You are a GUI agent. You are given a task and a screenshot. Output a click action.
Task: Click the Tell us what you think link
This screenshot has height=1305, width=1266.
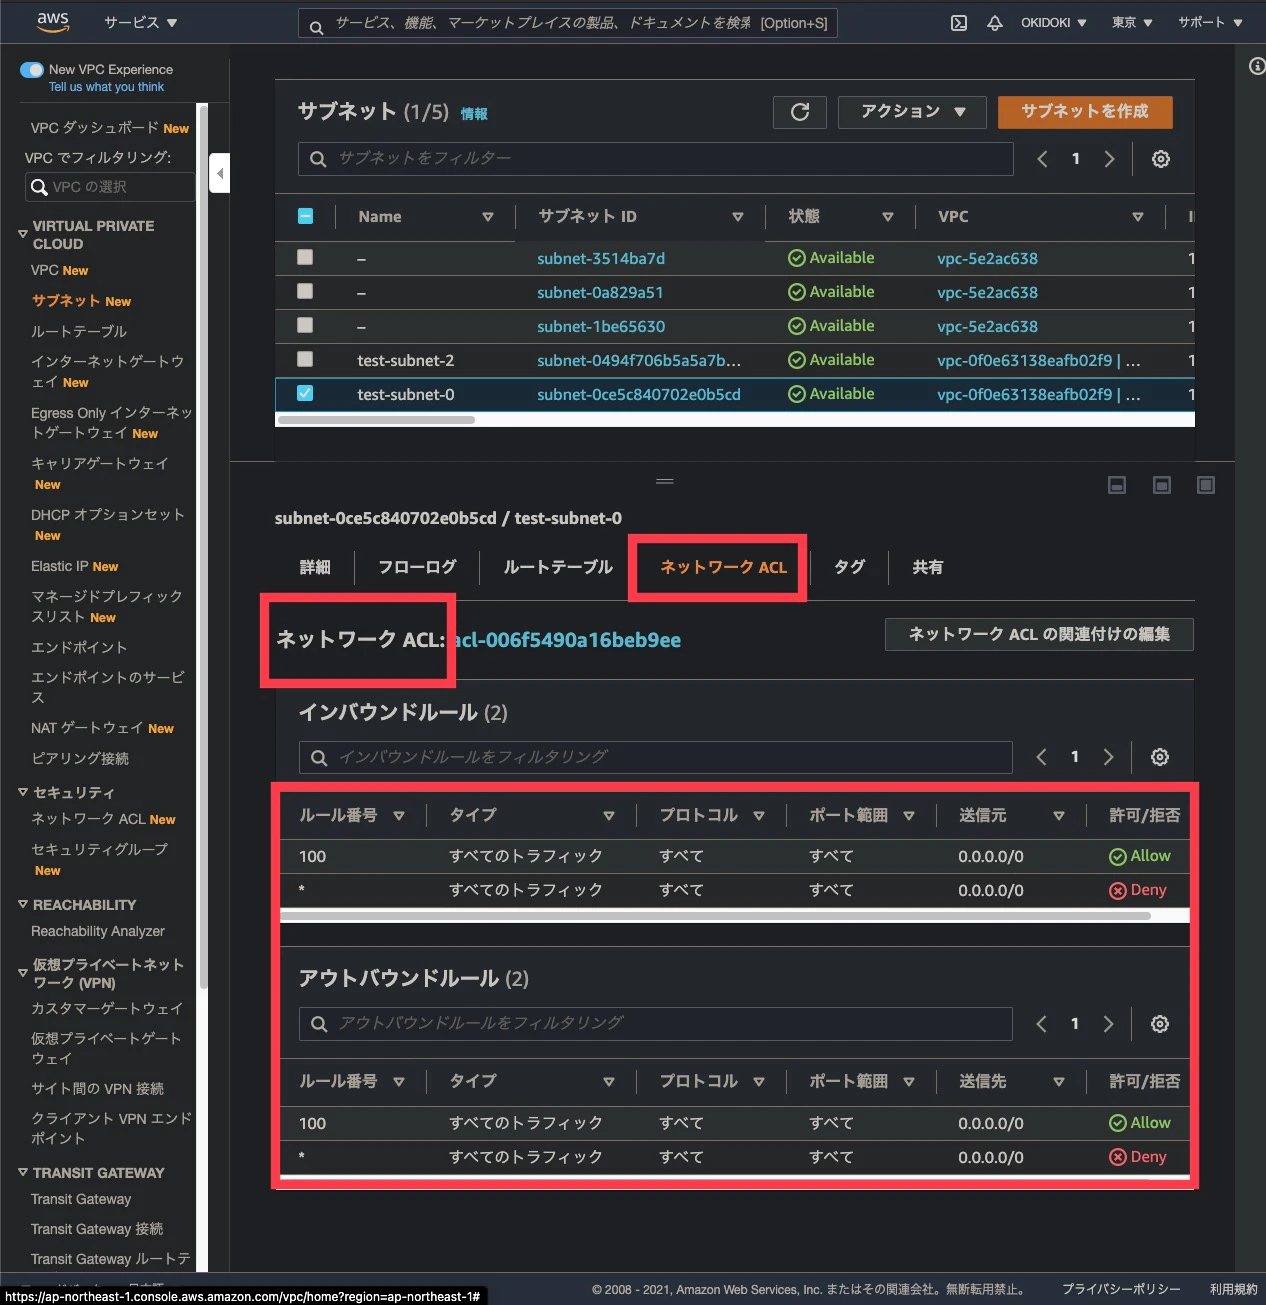106,87
